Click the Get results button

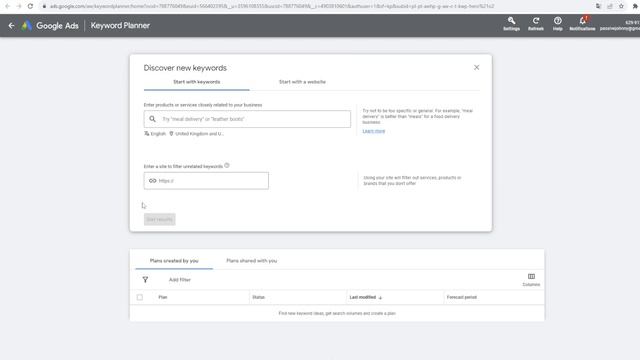160,219
